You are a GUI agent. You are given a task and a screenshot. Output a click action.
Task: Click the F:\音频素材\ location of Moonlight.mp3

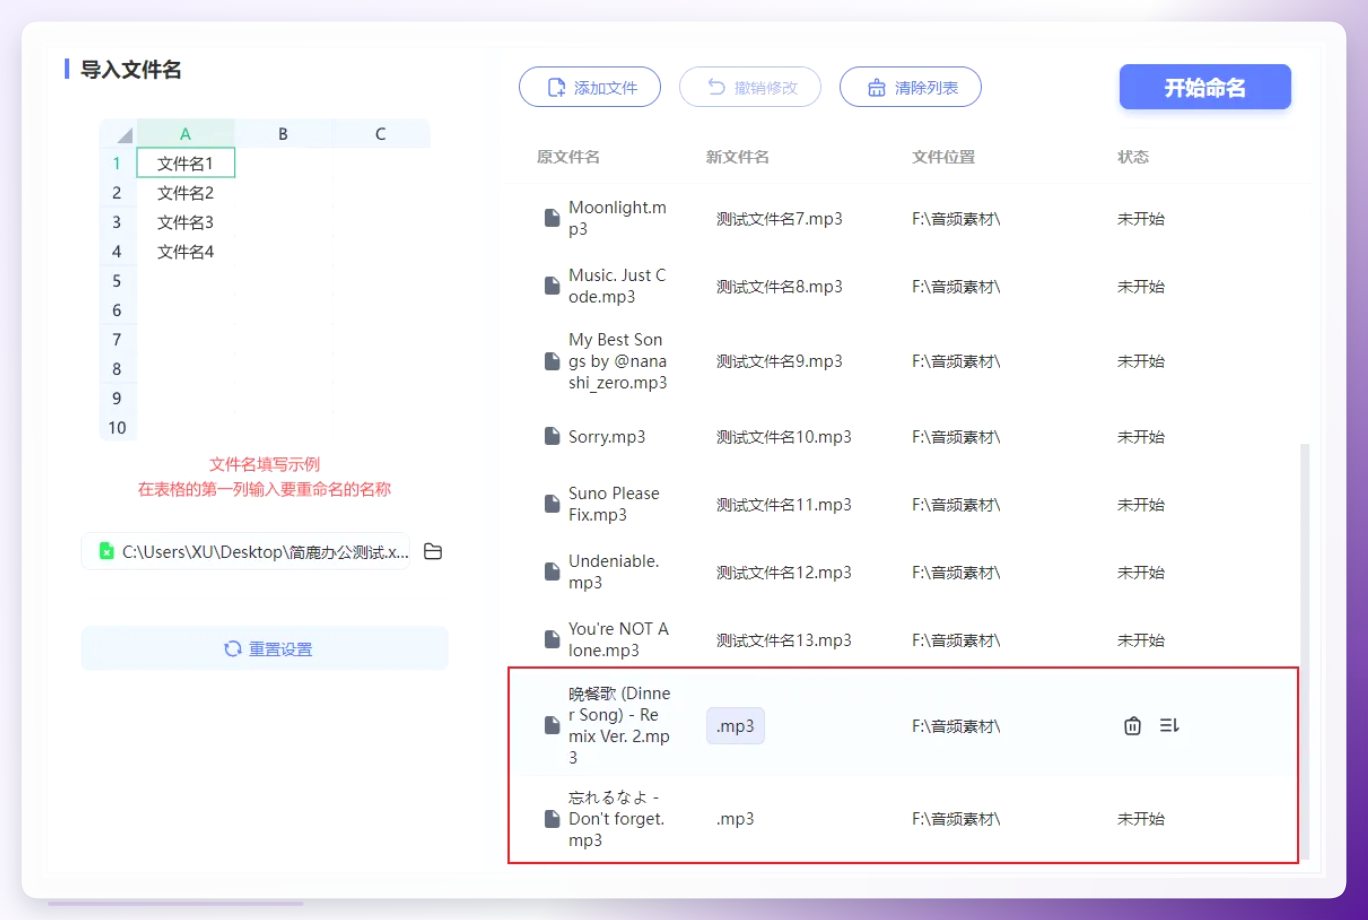coord(956,218)
